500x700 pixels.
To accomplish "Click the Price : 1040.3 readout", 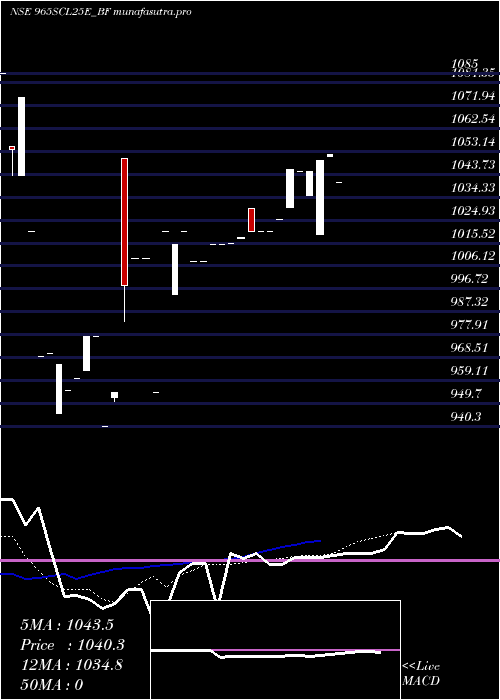I will (72, 645).
